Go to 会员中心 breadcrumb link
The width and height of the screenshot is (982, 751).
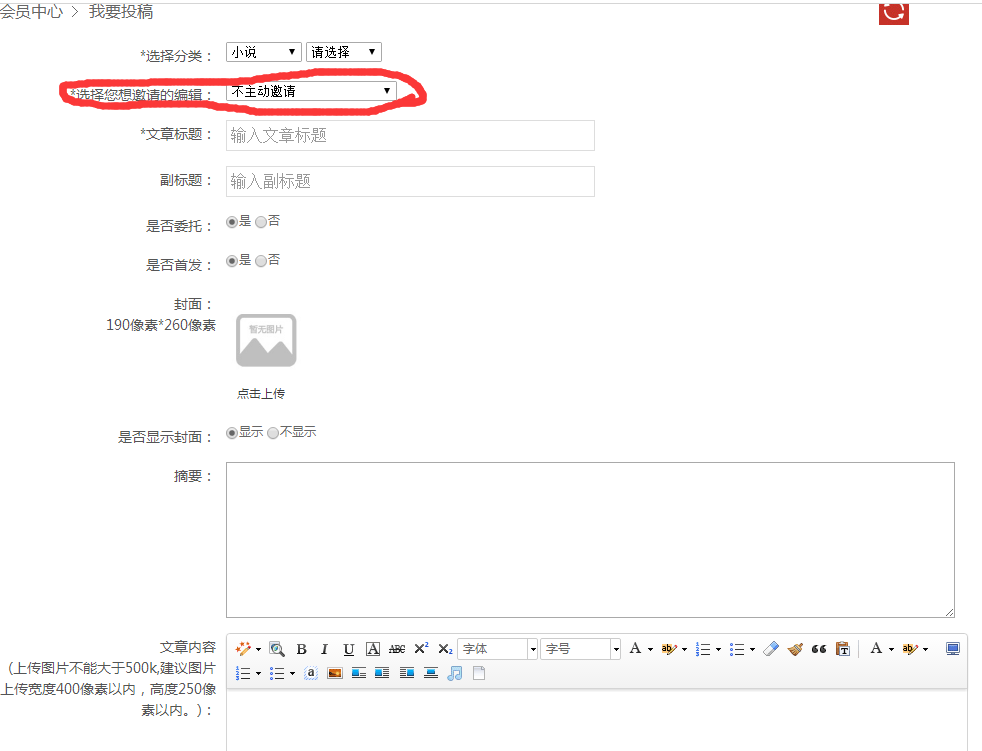(x=30, y=12)
